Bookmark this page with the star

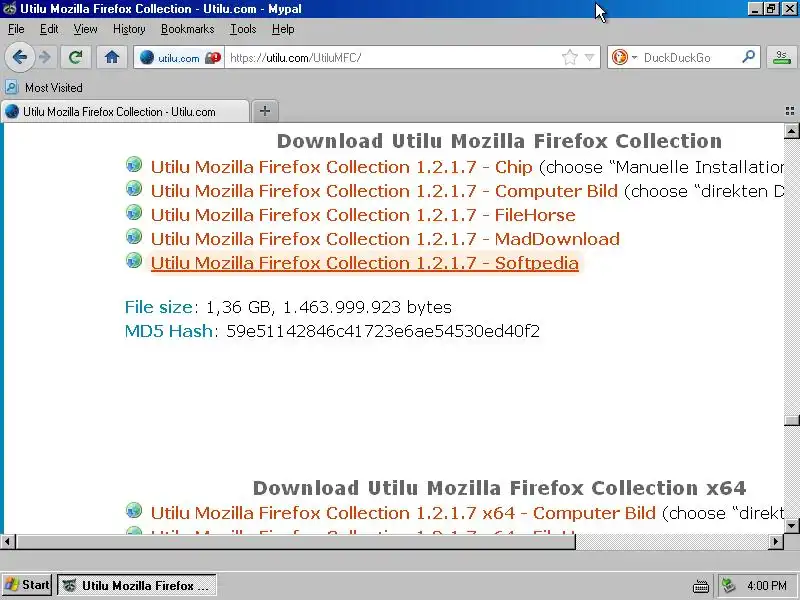point(570,57)
